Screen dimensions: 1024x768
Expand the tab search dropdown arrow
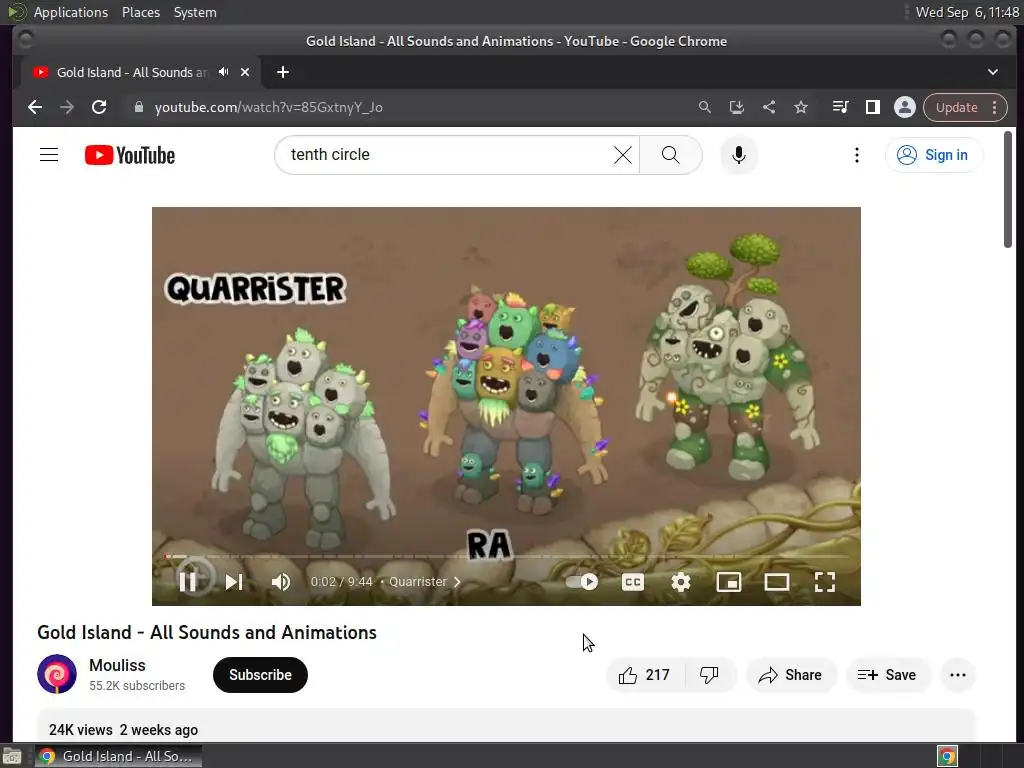(x=993, y=72)
